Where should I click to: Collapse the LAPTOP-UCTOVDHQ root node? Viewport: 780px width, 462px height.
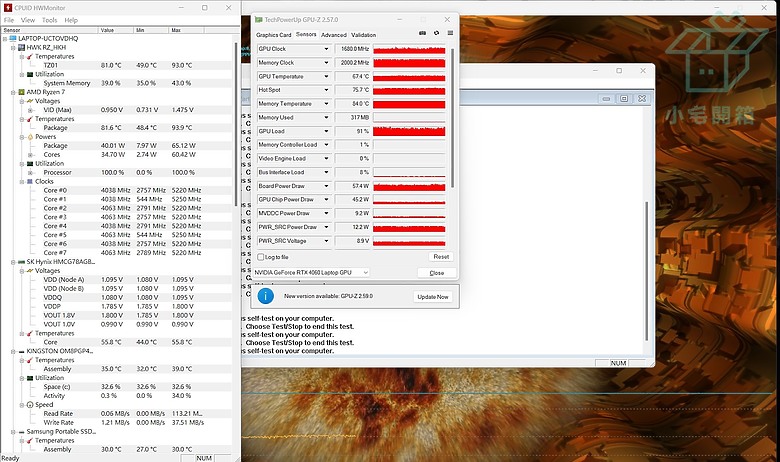point(5,38)
